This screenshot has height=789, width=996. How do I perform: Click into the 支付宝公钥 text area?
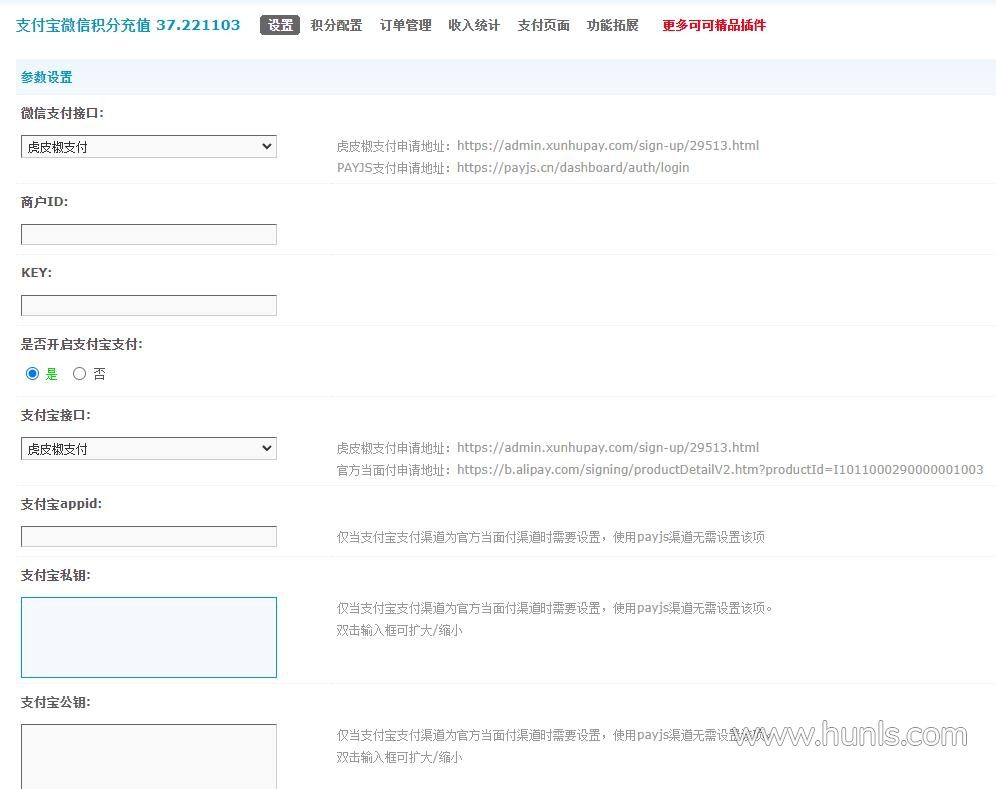[x=149, y=757]
